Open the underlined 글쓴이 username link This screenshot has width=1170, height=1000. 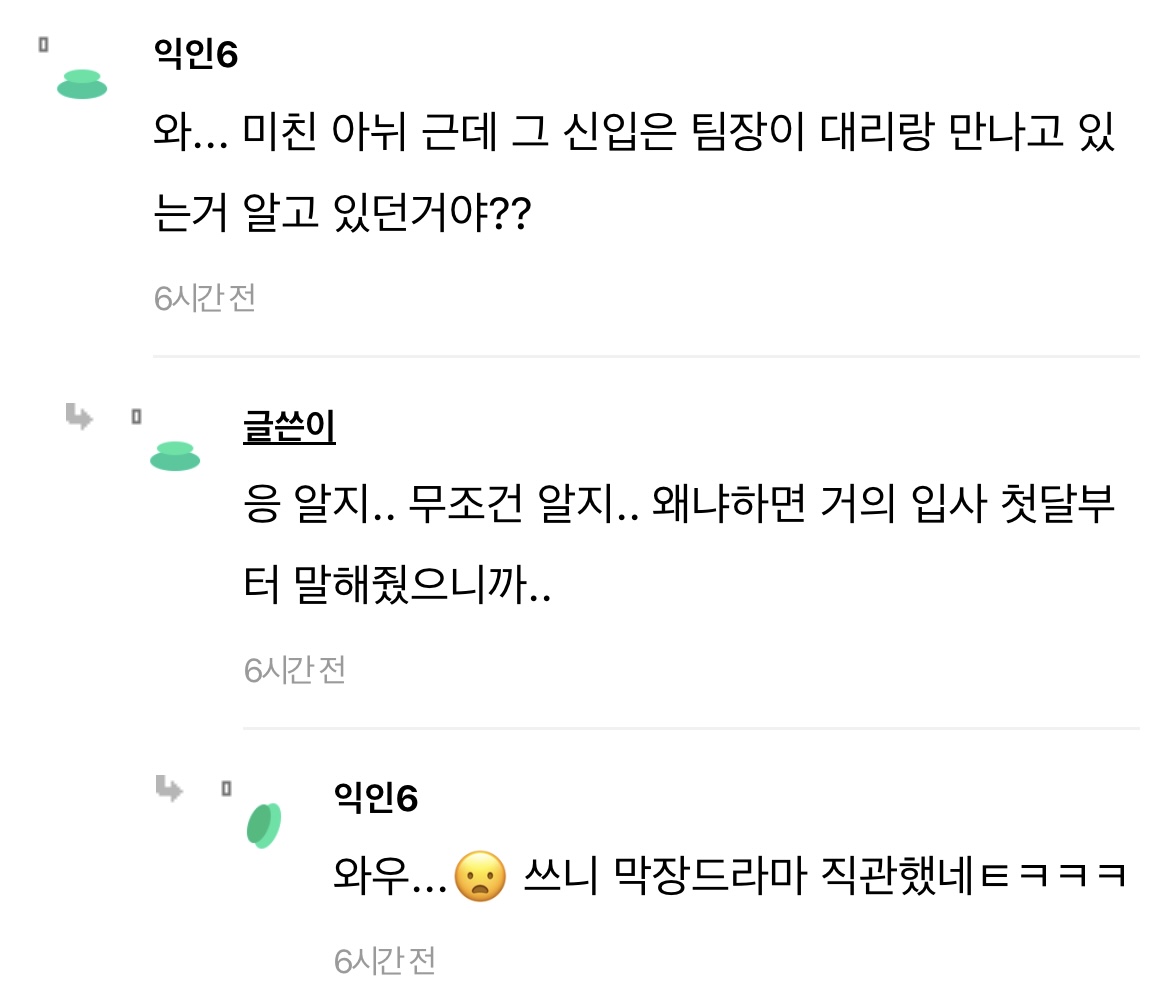(290, 427)
